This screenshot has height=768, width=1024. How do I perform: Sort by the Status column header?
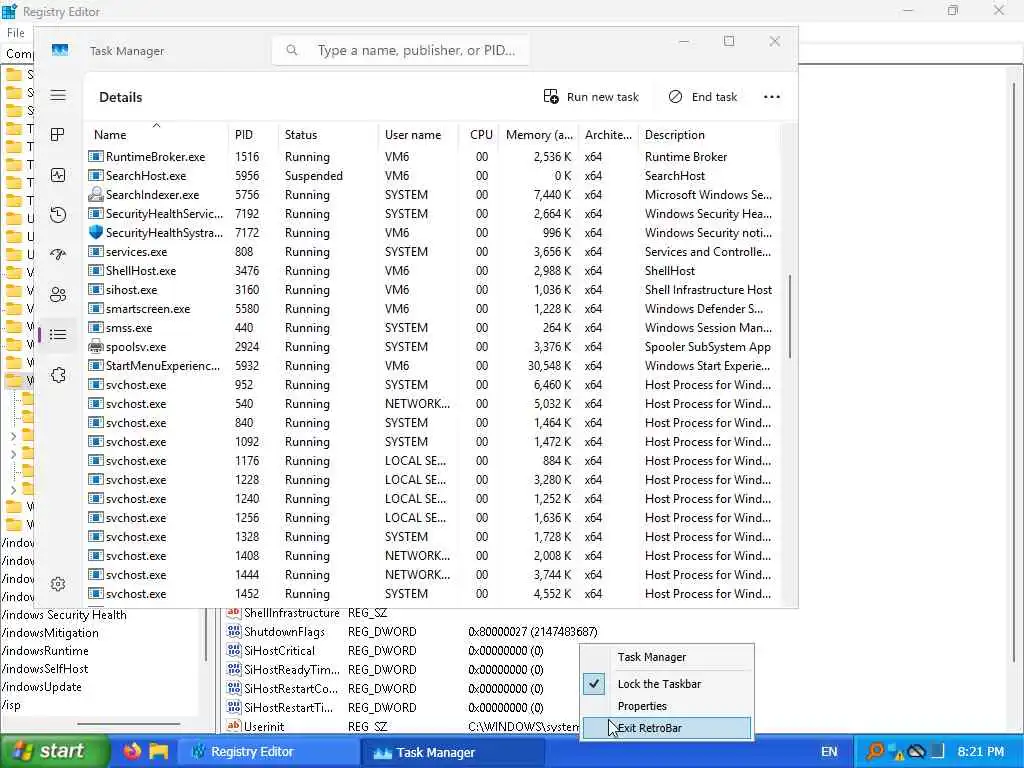(328, 135)
